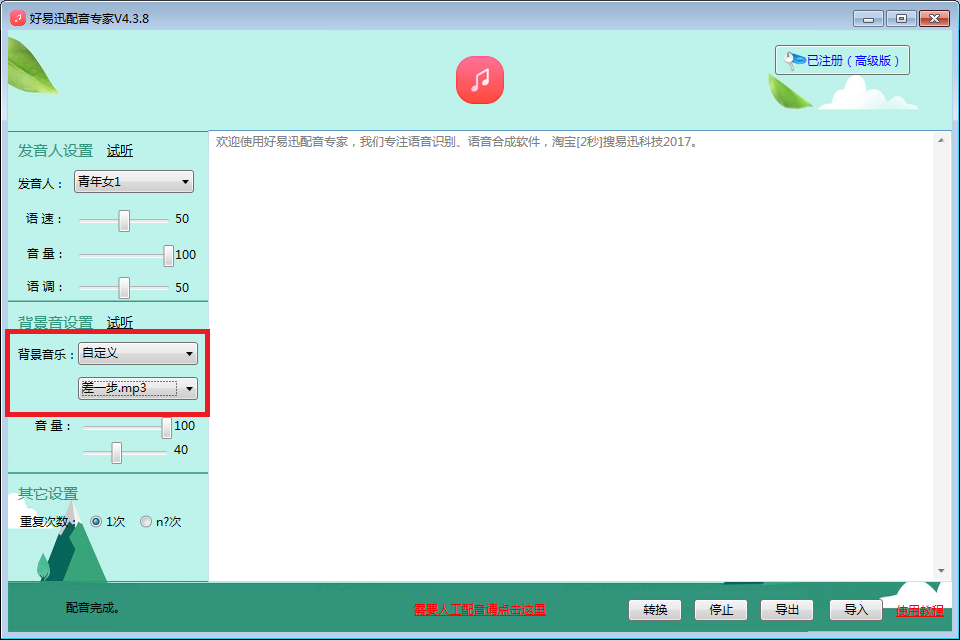This screenshot has height=640, width=960.
Task: Click the 语调 pitch slider handle
Action: click(x=124, y=288)
